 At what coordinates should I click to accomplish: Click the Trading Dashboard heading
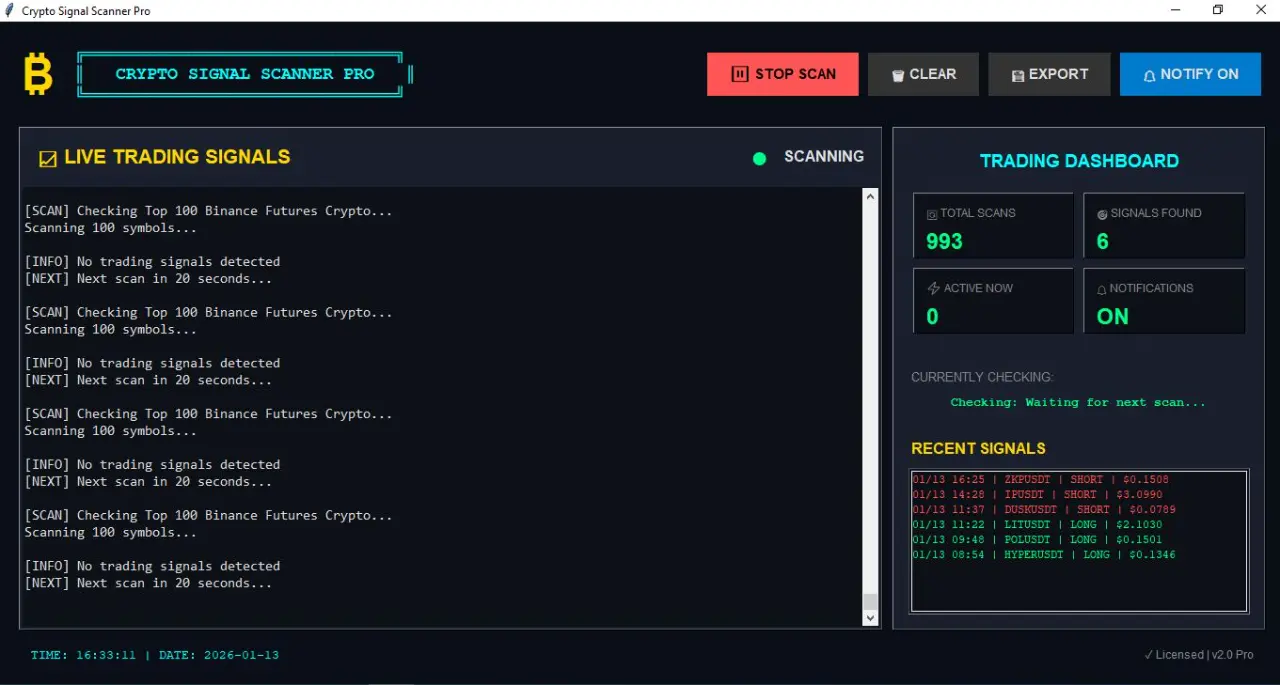[x=1079, y=161]
